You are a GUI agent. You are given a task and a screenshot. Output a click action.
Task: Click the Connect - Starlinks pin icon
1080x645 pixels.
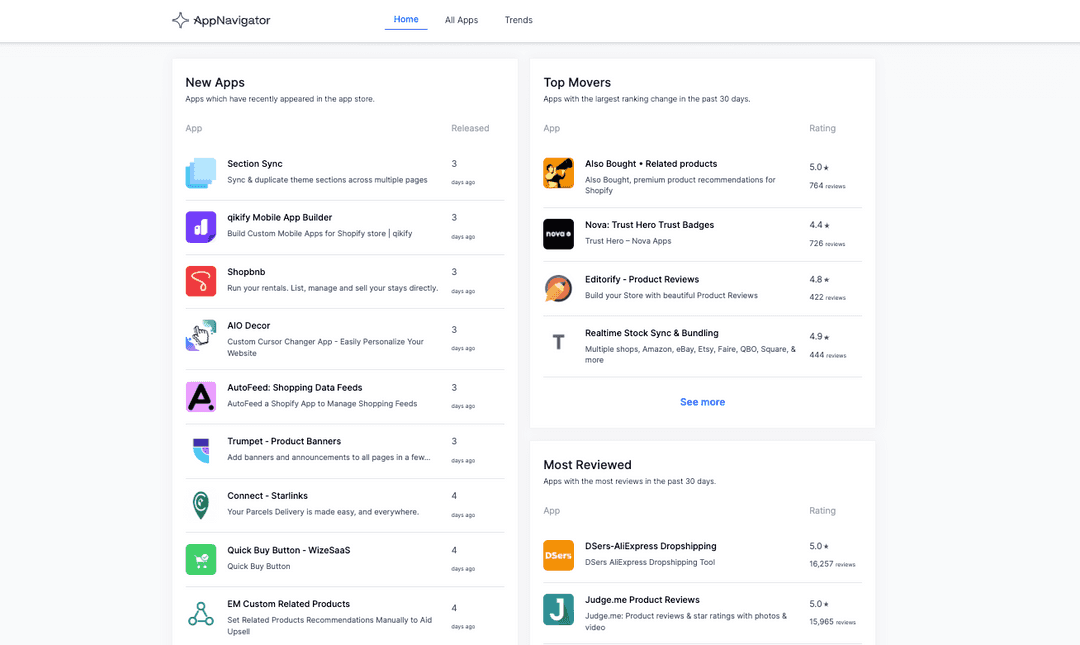pos(200,505)
